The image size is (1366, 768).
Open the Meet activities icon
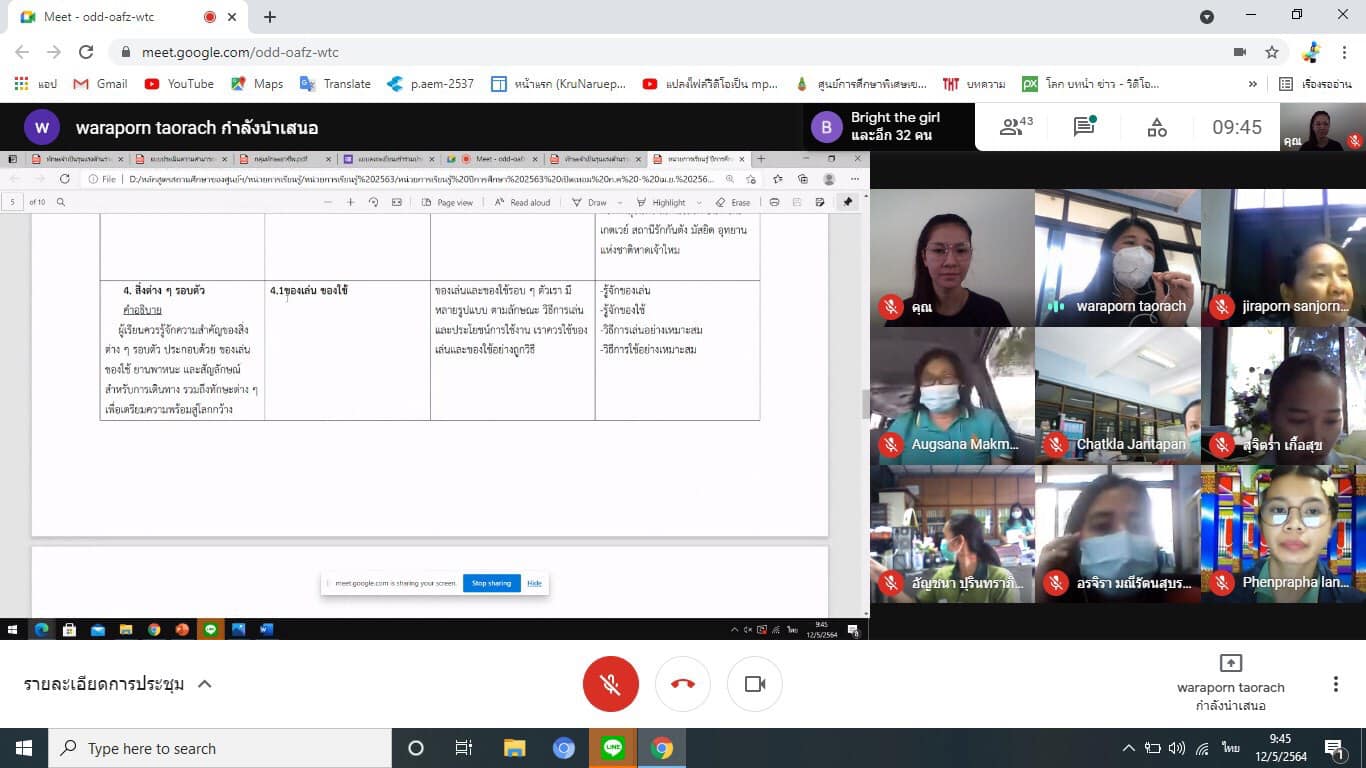tap(1157, 127)
